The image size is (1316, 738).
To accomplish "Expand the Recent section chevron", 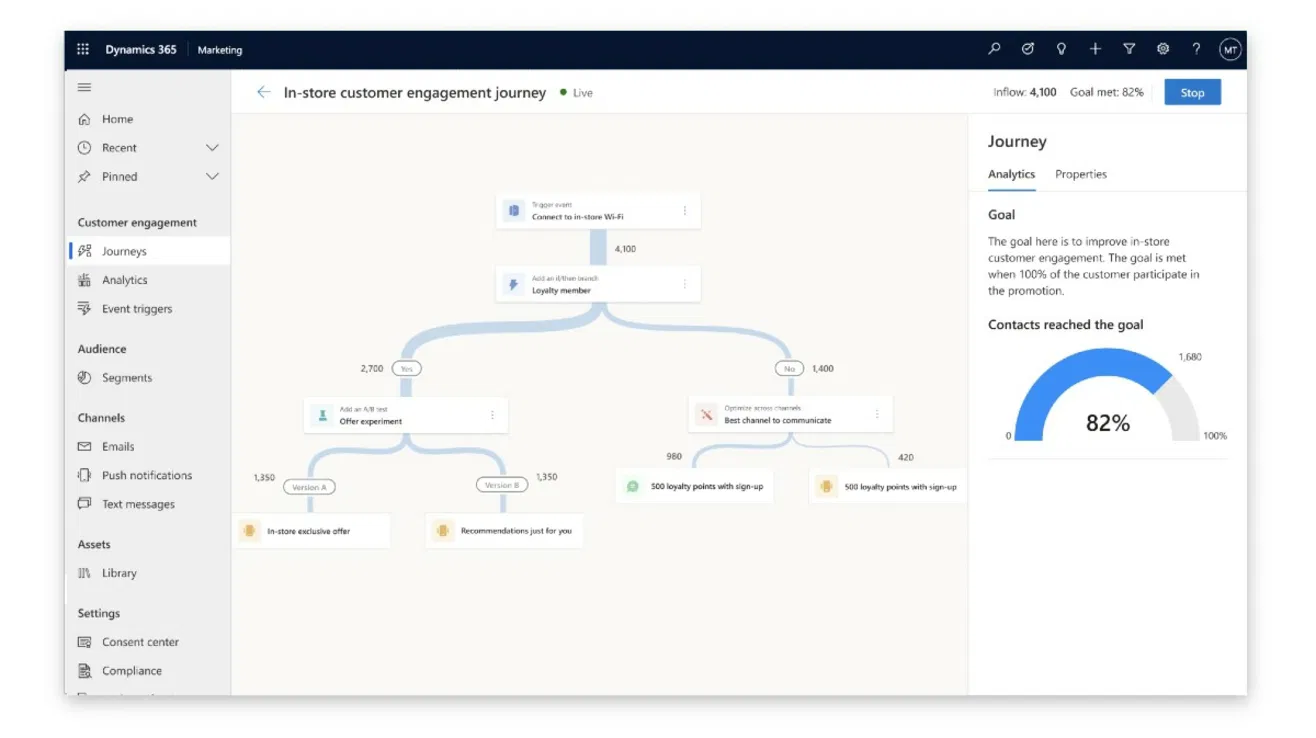I will pos(212,148).
